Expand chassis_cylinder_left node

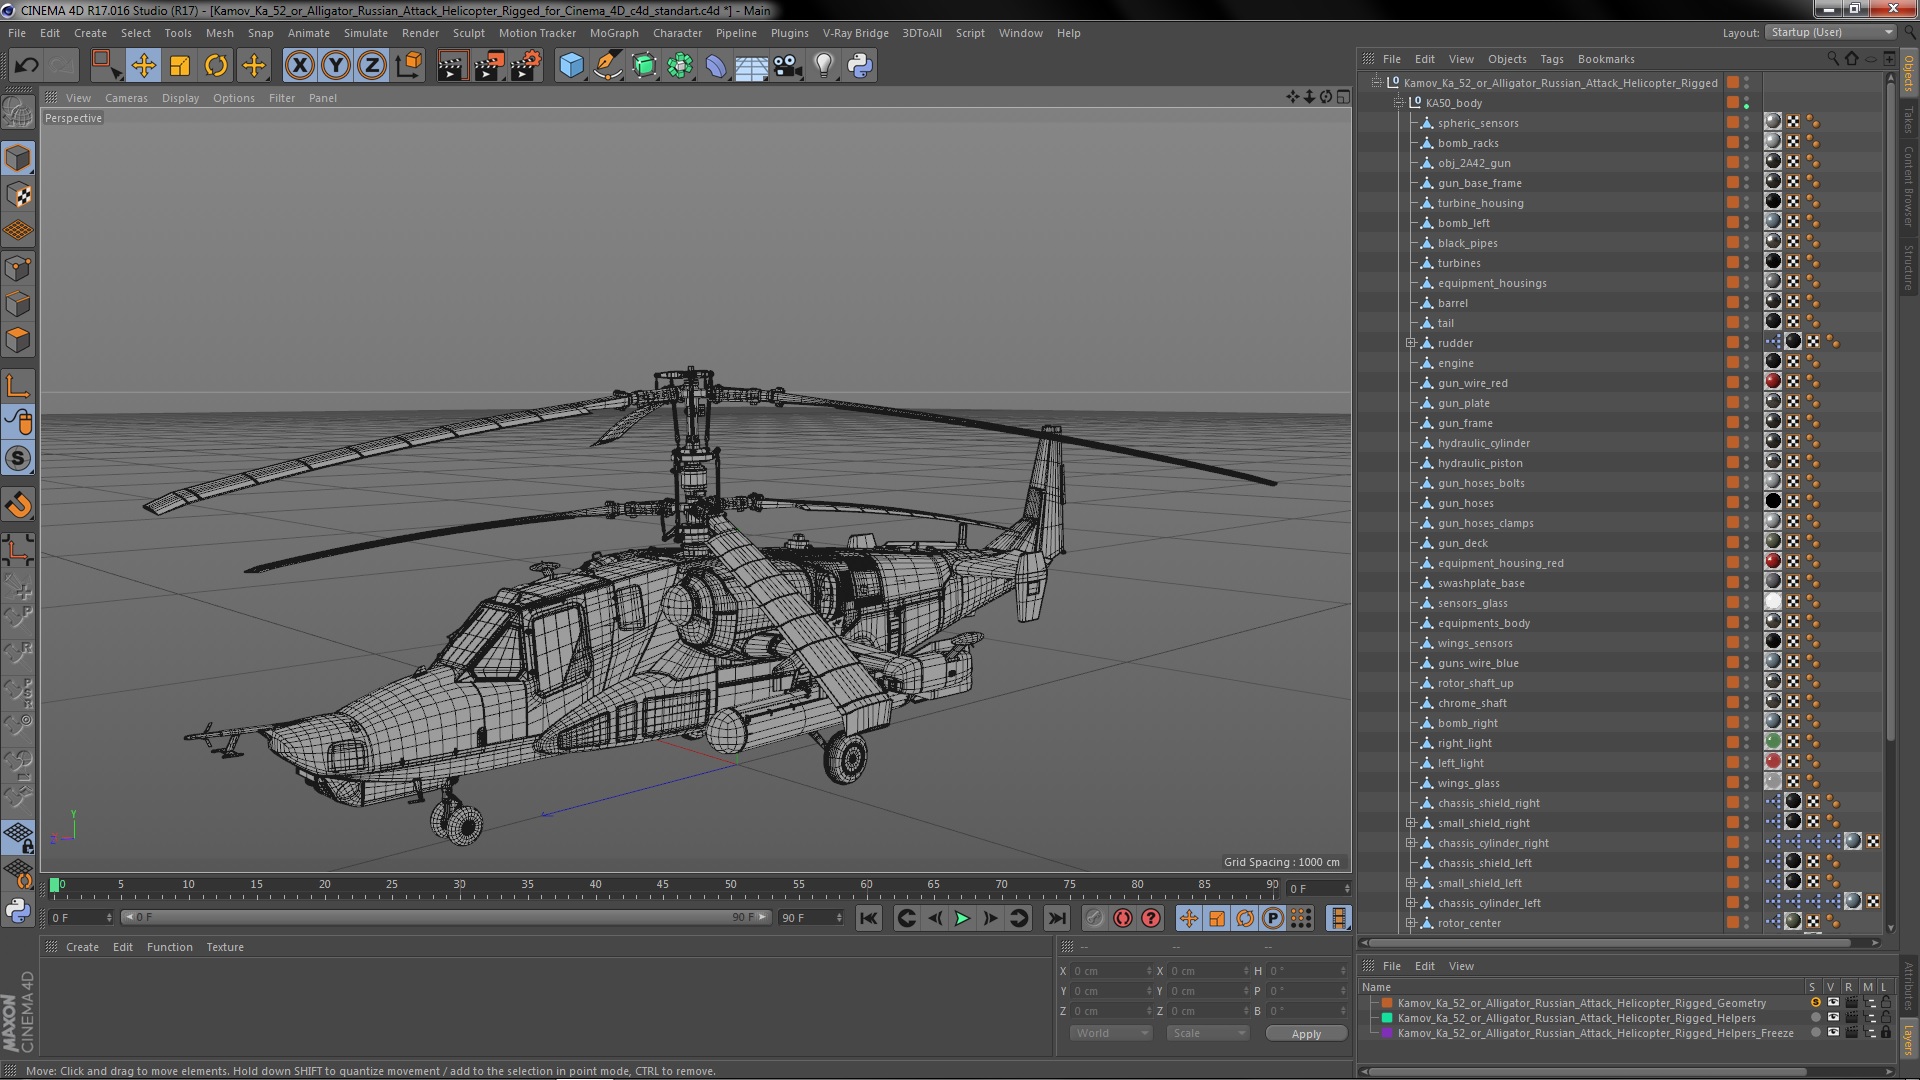[1411, 903]
